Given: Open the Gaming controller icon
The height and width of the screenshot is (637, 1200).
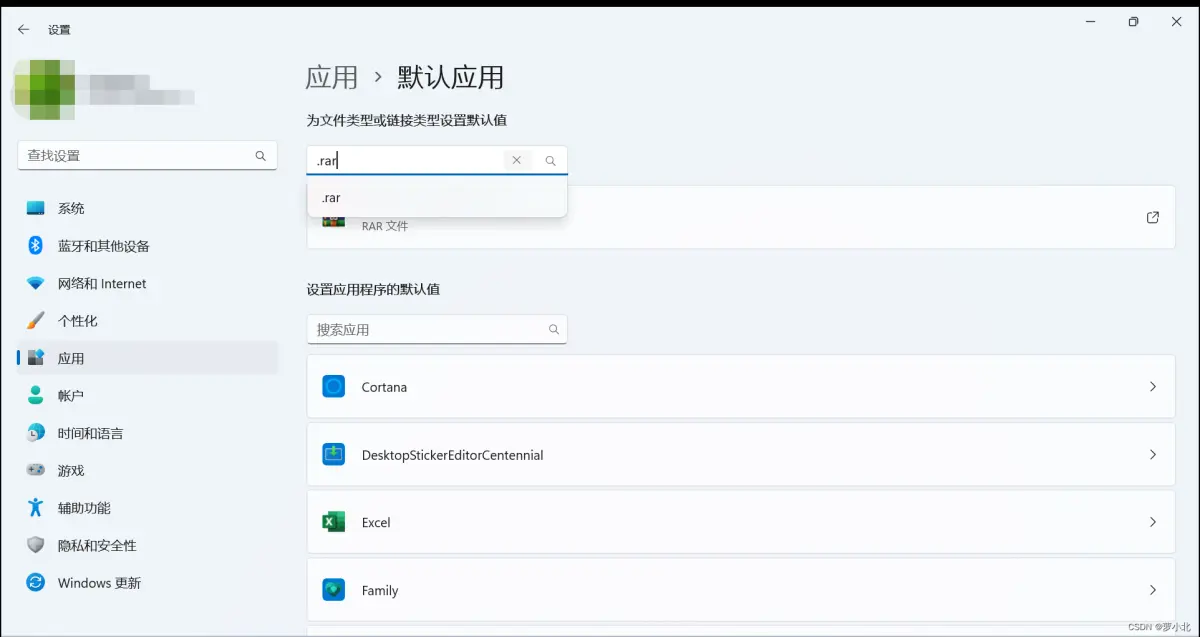Looking at the screenshot, I should 36,470.
